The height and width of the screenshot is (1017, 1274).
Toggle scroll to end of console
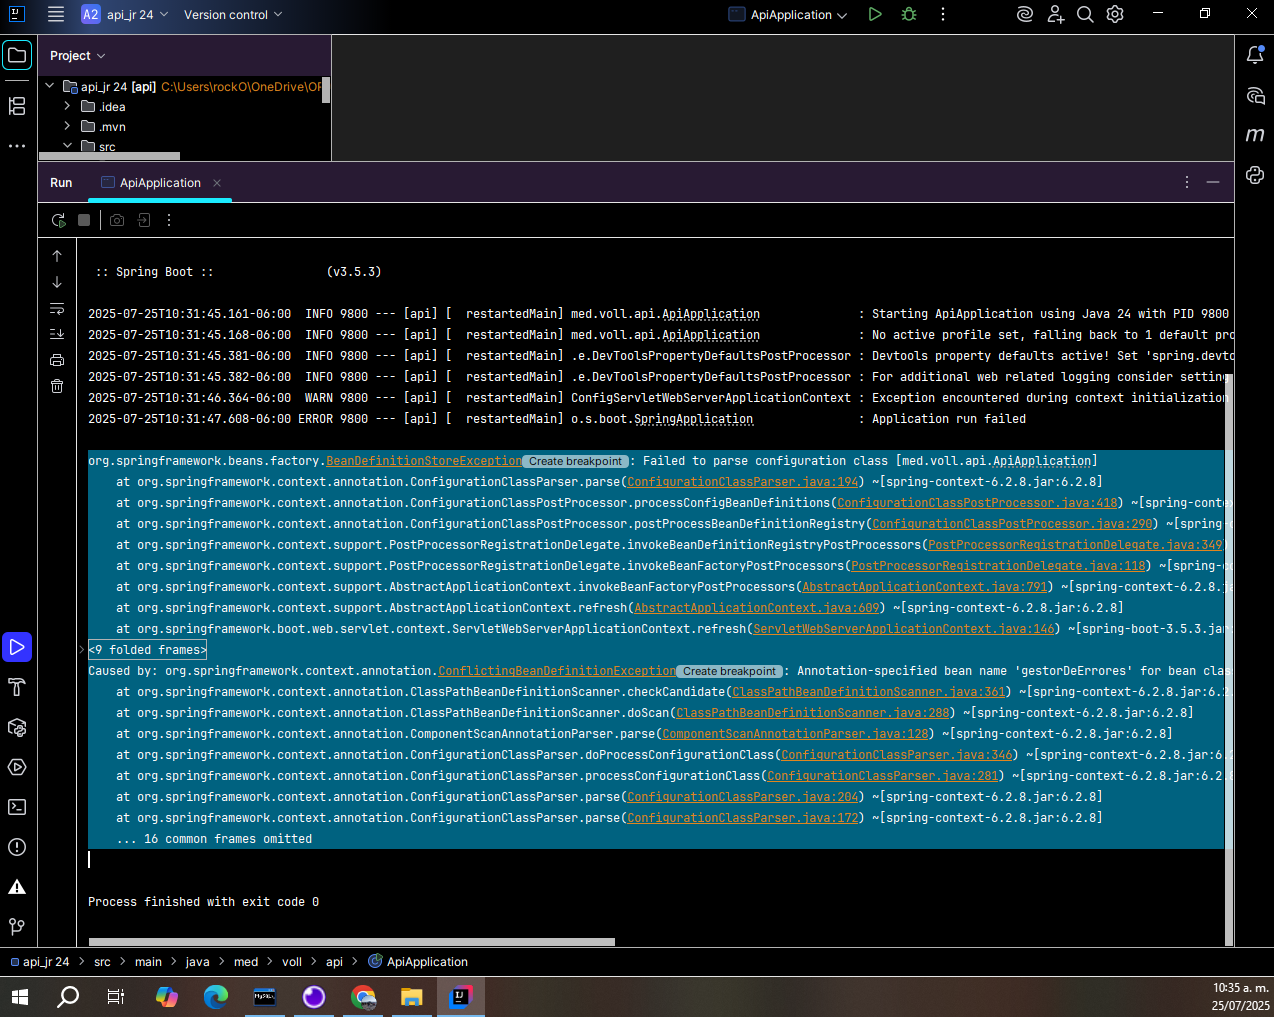pos(57,334)
